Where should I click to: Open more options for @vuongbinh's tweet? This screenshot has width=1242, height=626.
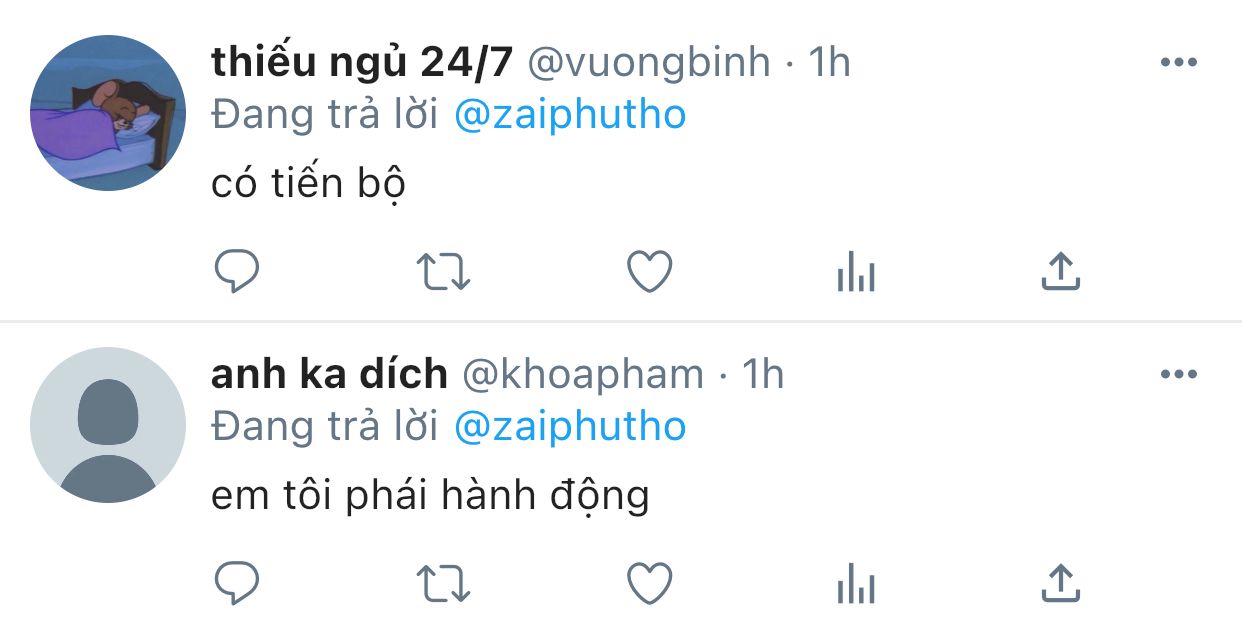pyautogui.click(x=1178, y=63)
